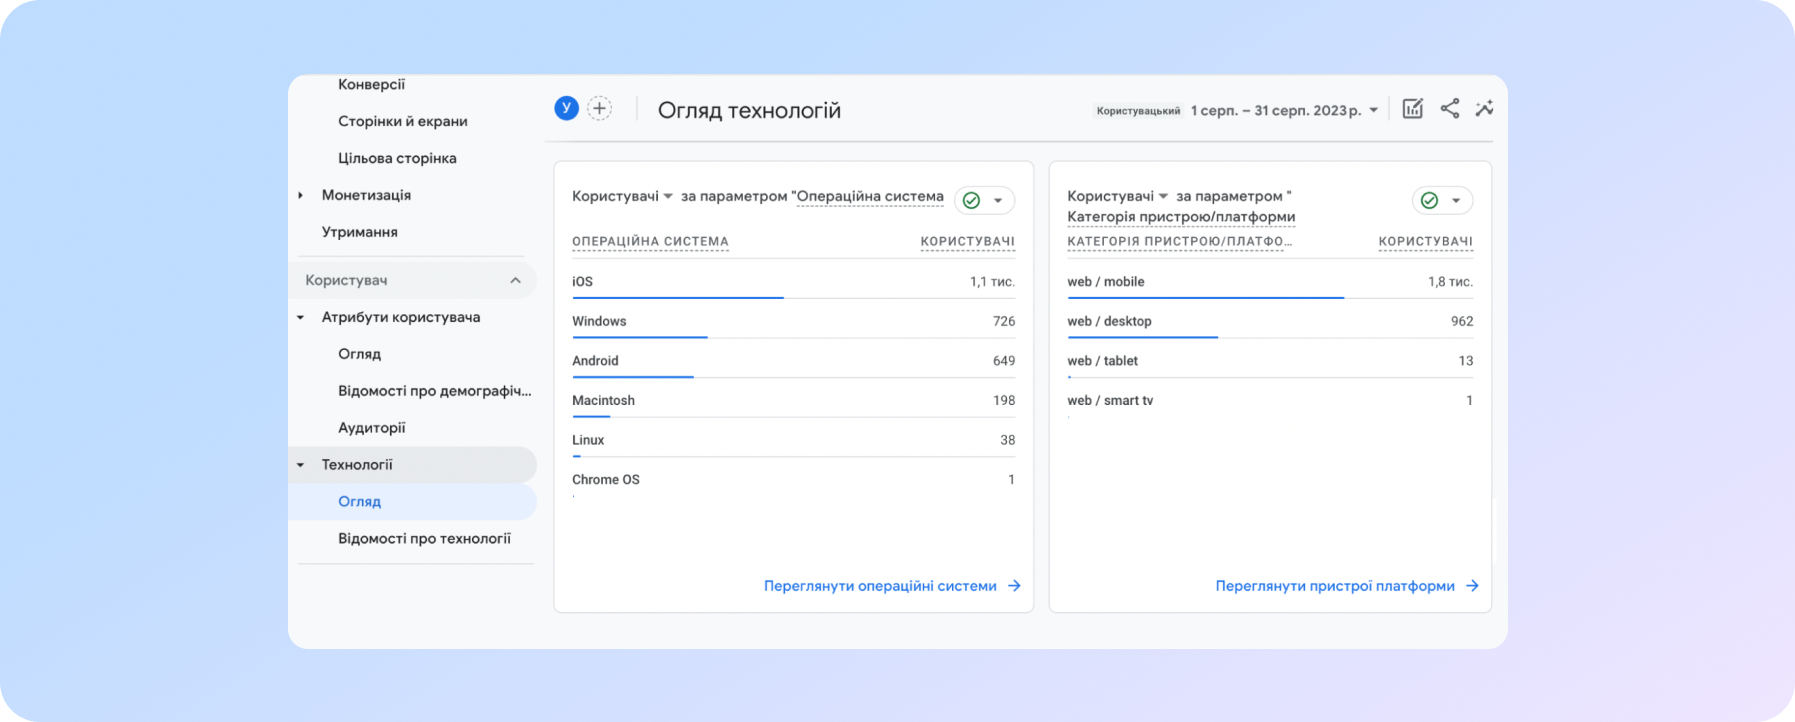Open the date range dropdown 1 серп. – 31 серп.
The image size is (1795, 722).
(1285, 110)
